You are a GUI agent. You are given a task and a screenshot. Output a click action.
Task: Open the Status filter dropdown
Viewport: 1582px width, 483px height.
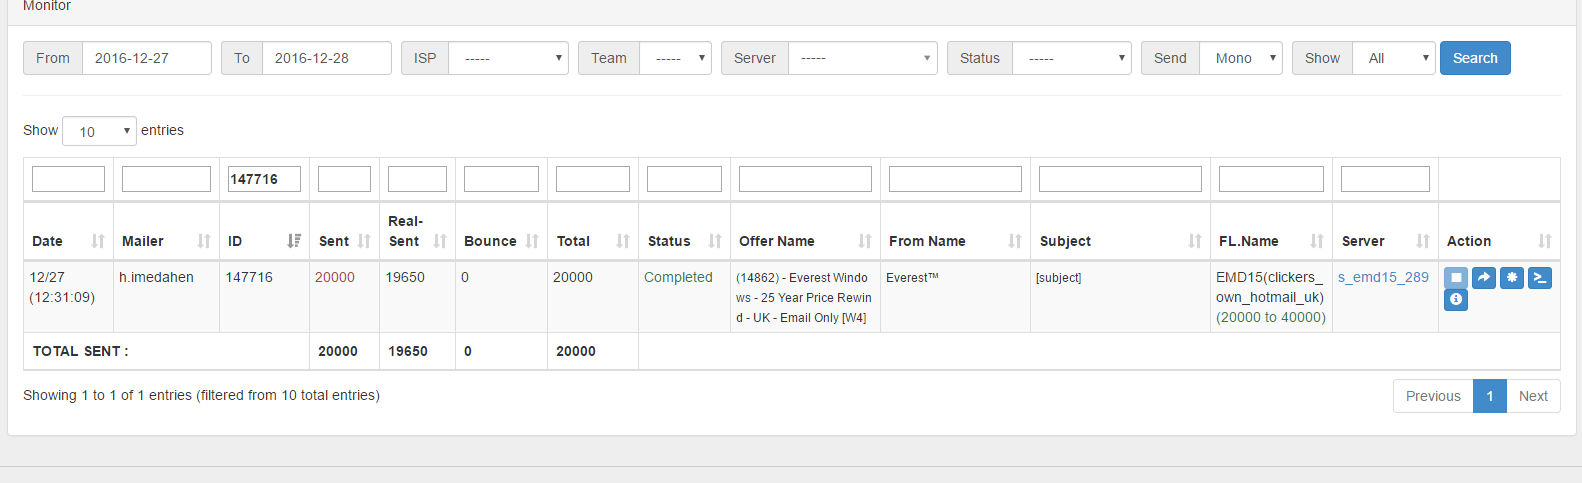coord(1071,58)
